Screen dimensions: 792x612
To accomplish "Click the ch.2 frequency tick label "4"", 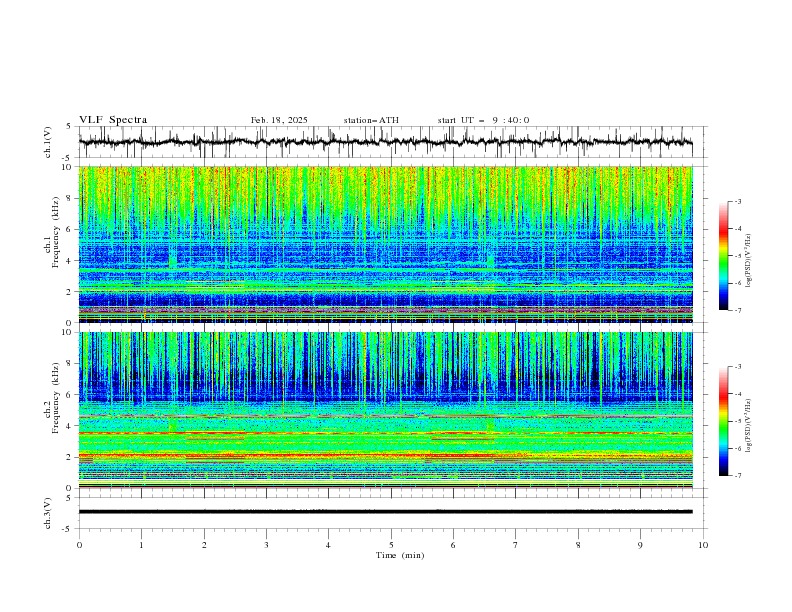I will 69,426.
